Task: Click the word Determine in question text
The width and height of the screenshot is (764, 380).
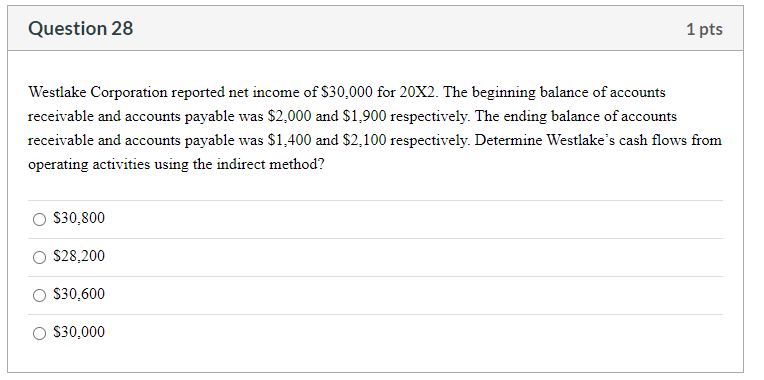Action: pos(509,141)
